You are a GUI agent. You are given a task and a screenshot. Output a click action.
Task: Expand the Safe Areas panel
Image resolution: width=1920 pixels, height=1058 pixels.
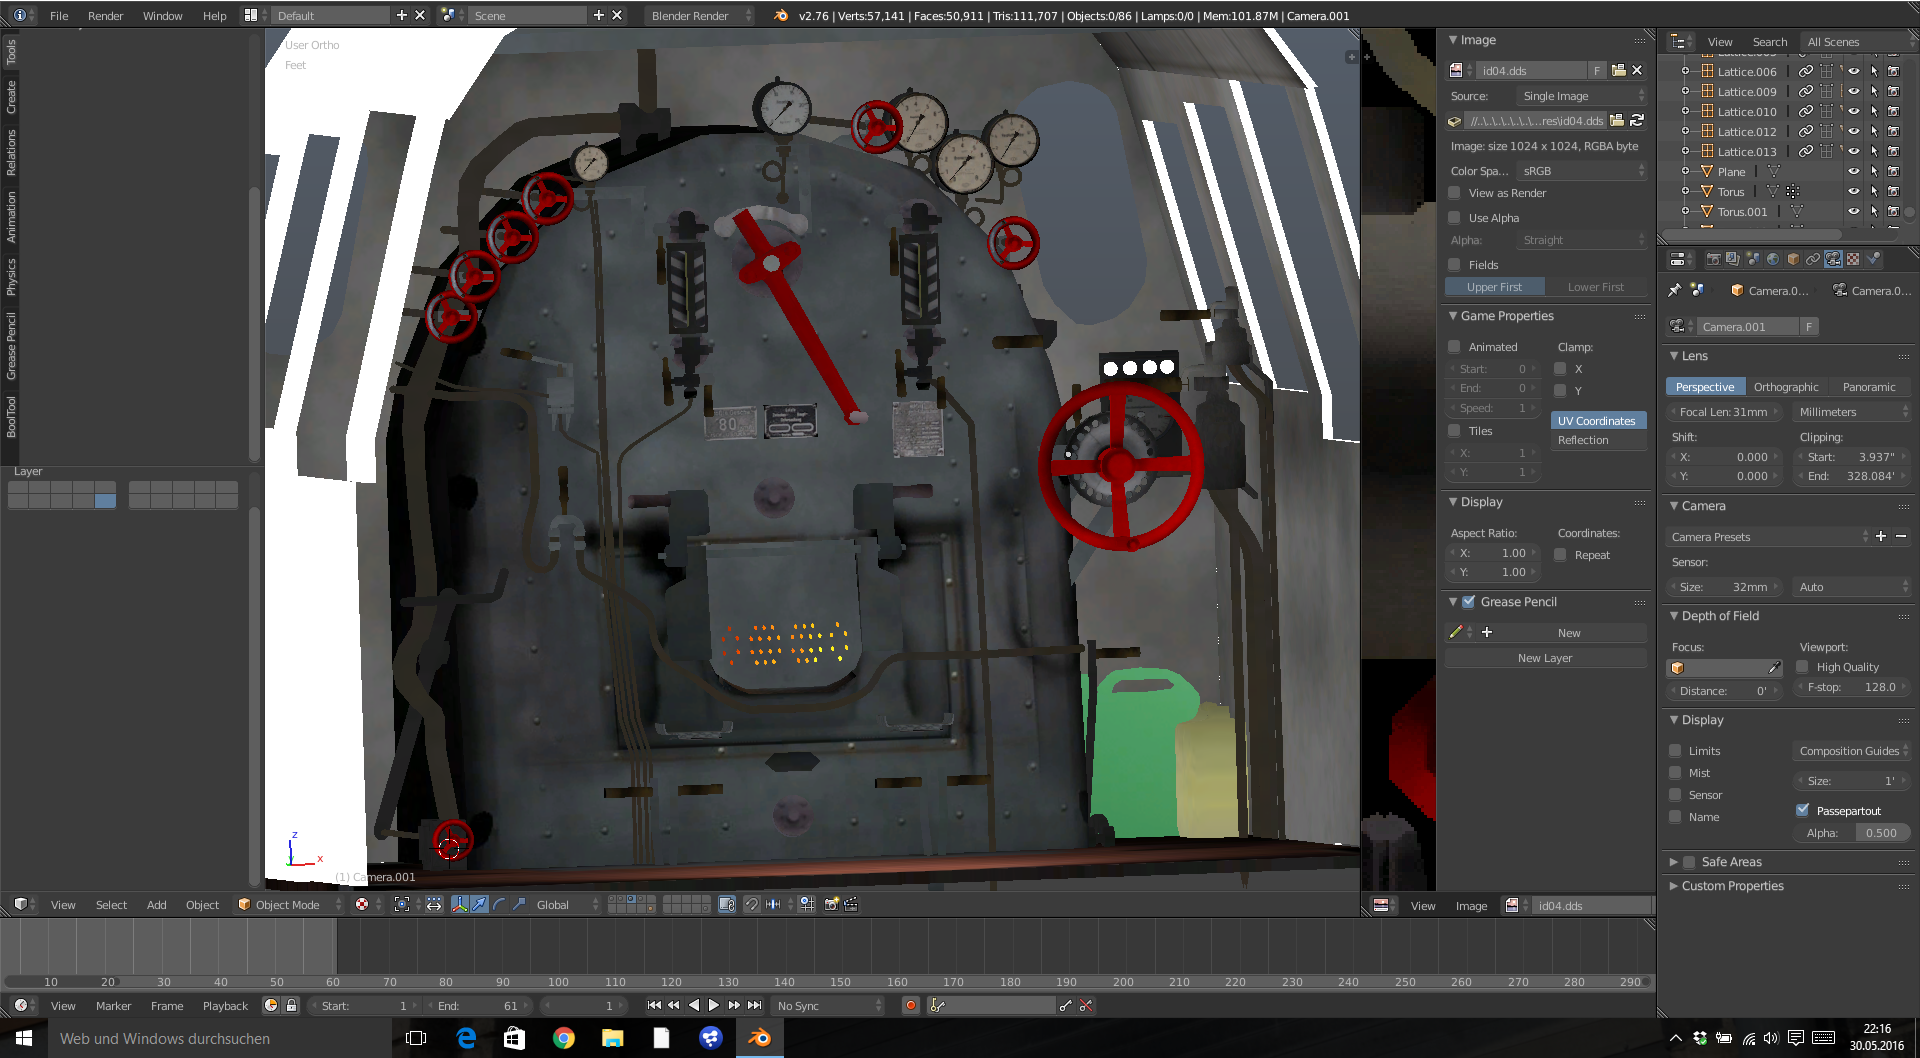click(x=1674, y=862)
